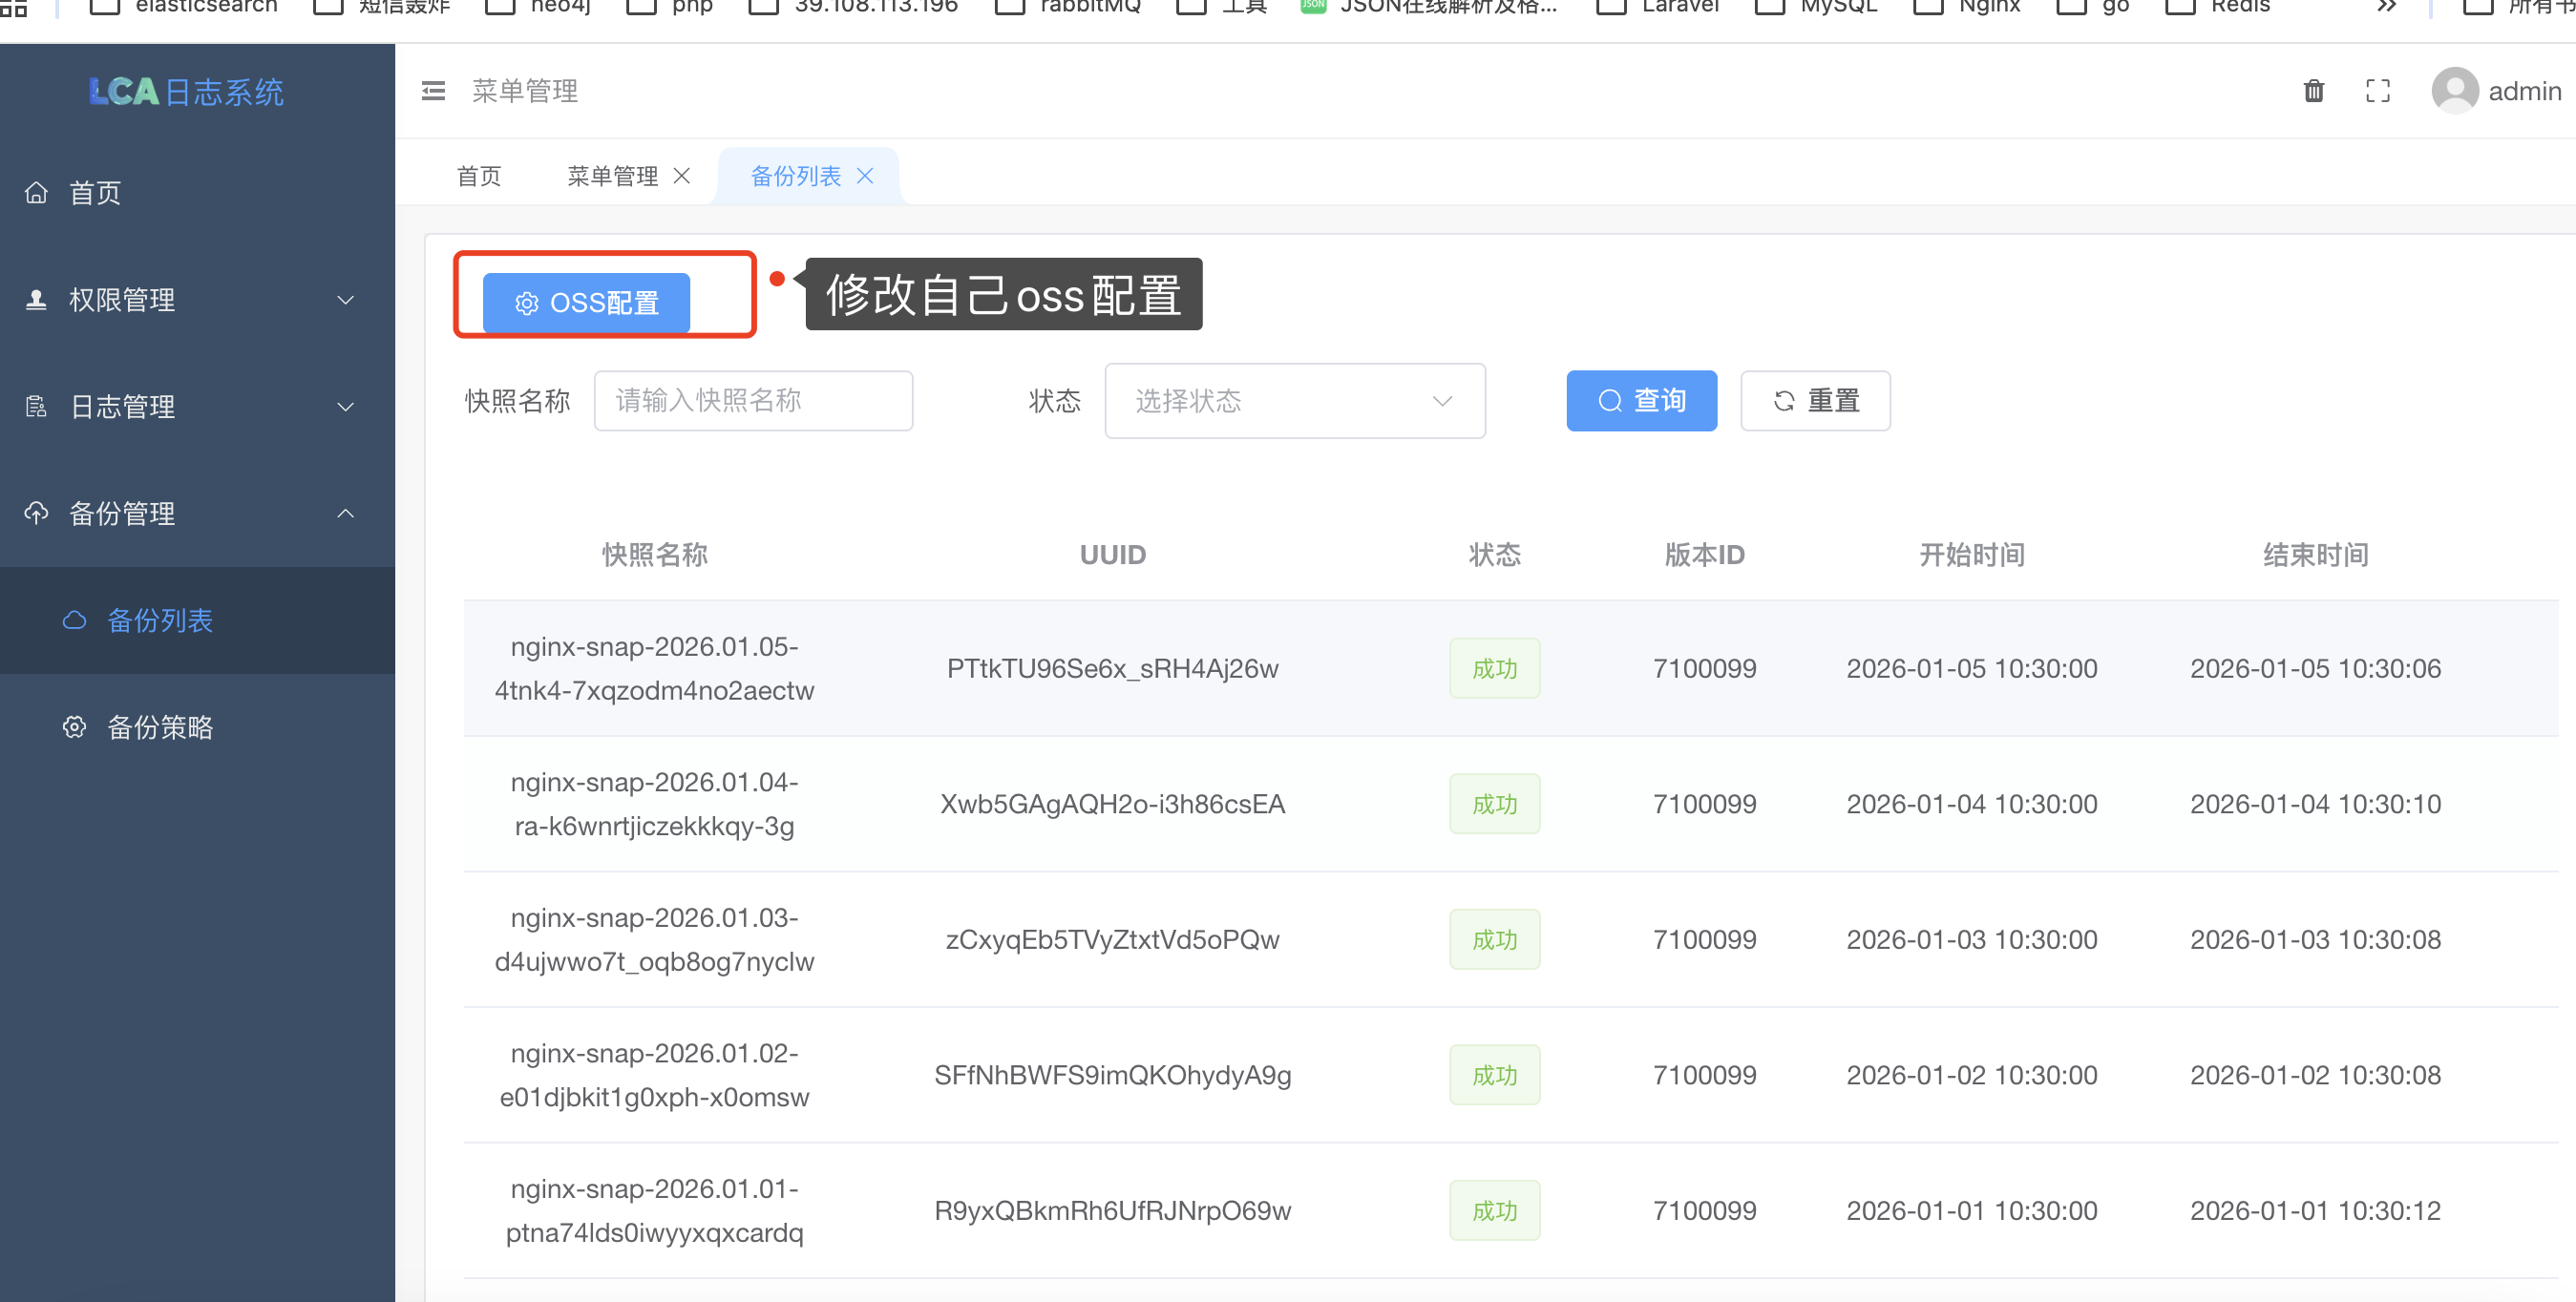This screenshot has width=2576, height=1302.
Task: Close the 备份列表 tab
Action: tap(865, 176)
